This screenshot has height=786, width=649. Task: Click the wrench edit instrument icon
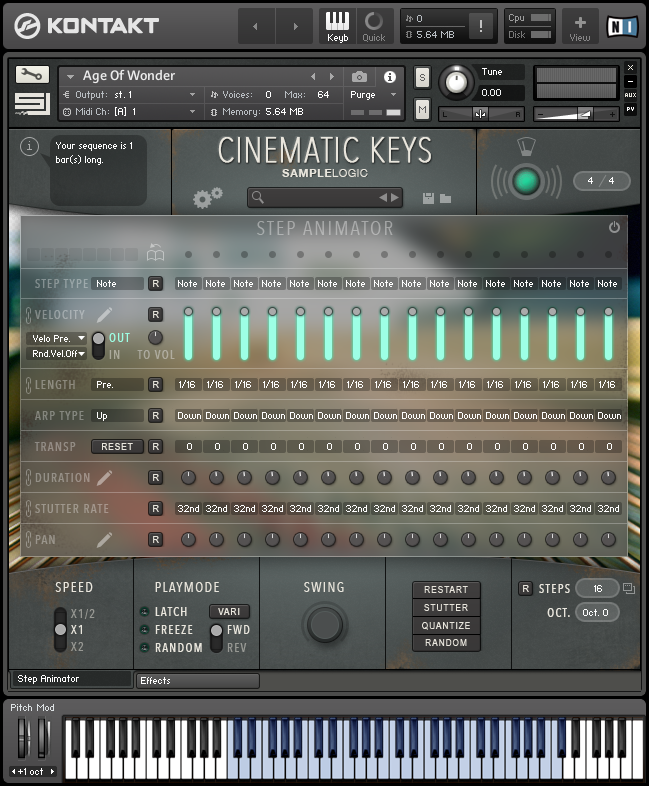click(x=32, y=75)
